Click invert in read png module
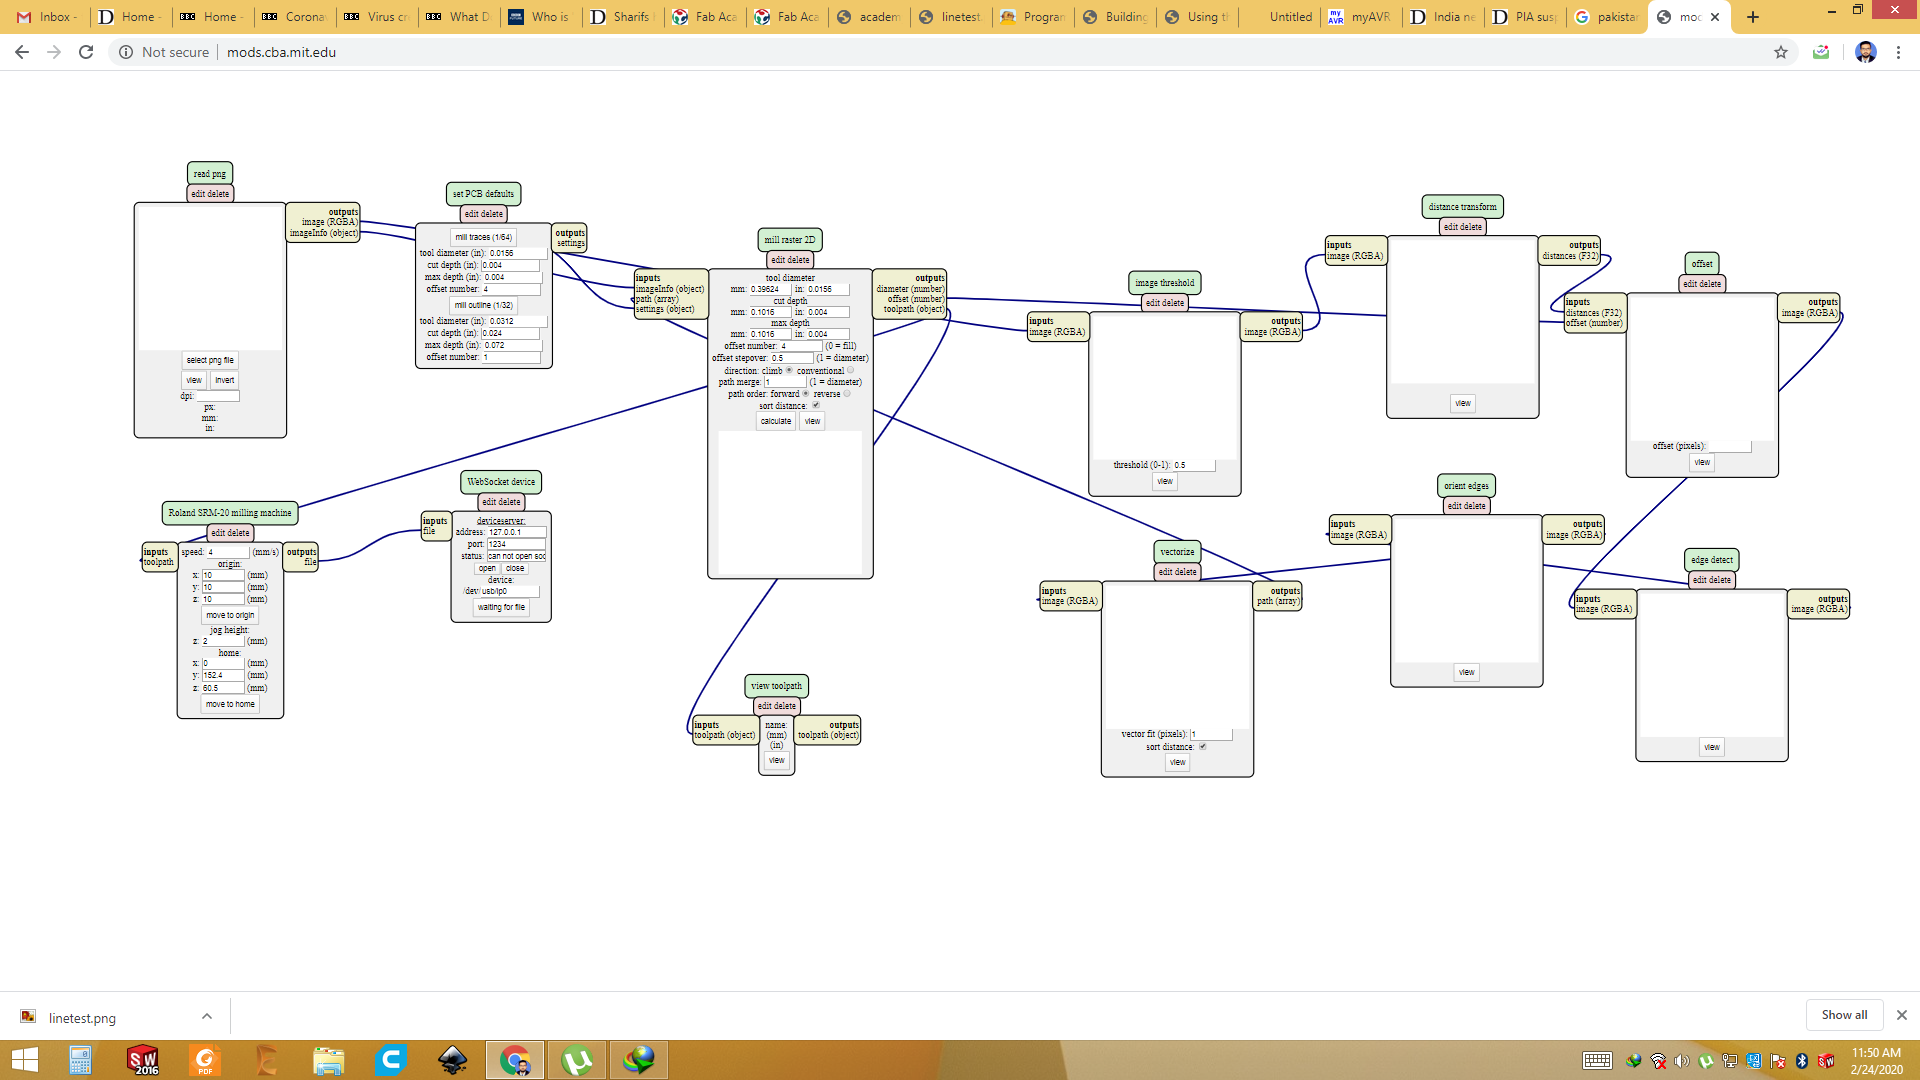 tap(225, 380)
